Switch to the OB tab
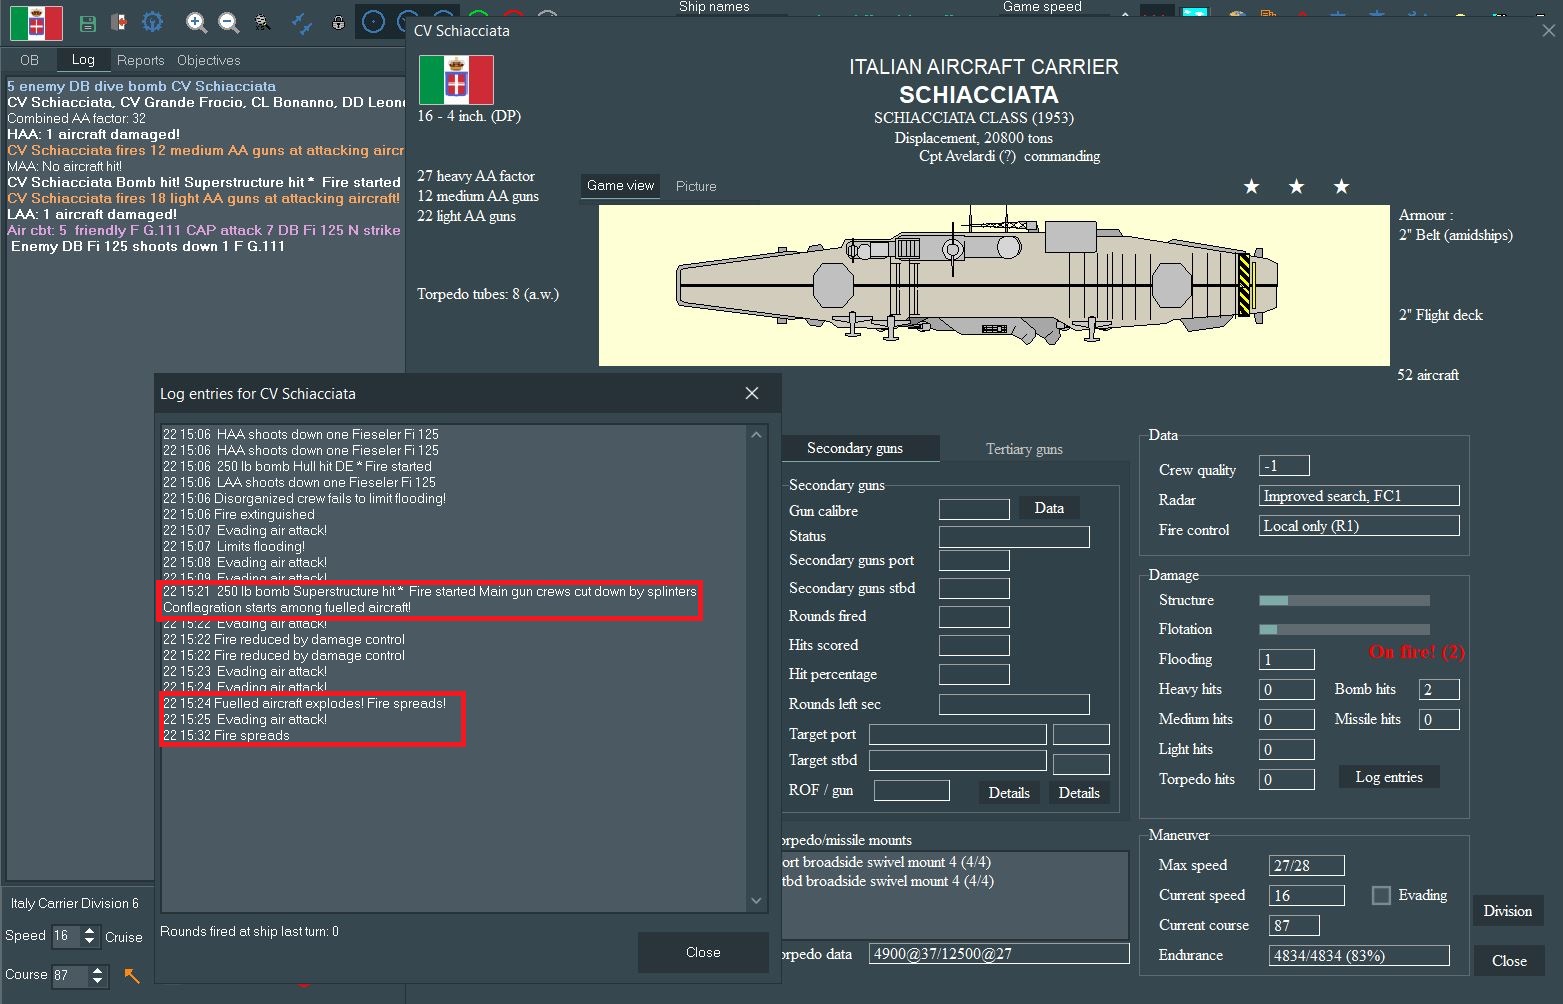The height and width of the screenshot is (1004, 1563). tap(30, 60)
